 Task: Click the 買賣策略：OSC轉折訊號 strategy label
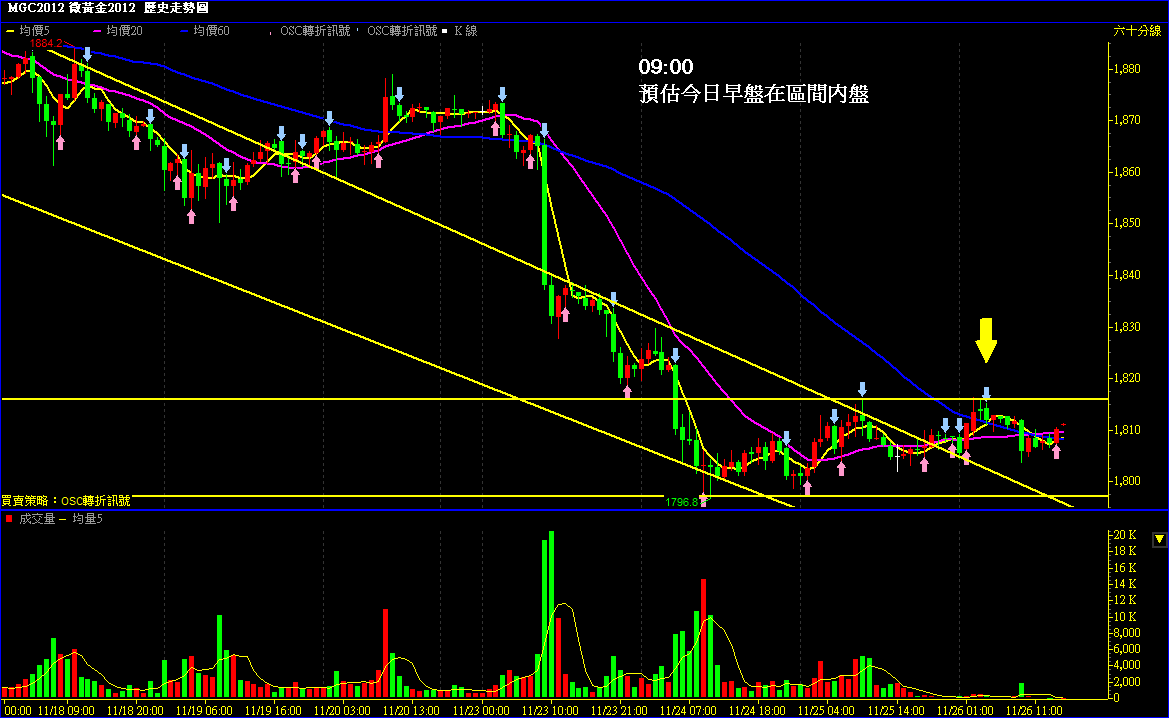pyautogui.click(x=66, y=501)
